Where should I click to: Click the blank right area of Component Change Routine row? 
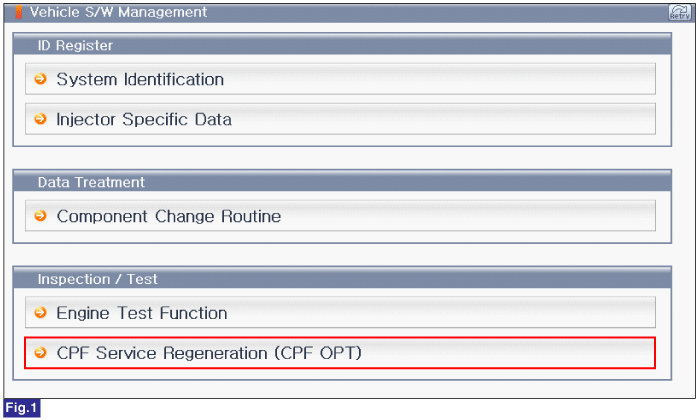[469, 216]
